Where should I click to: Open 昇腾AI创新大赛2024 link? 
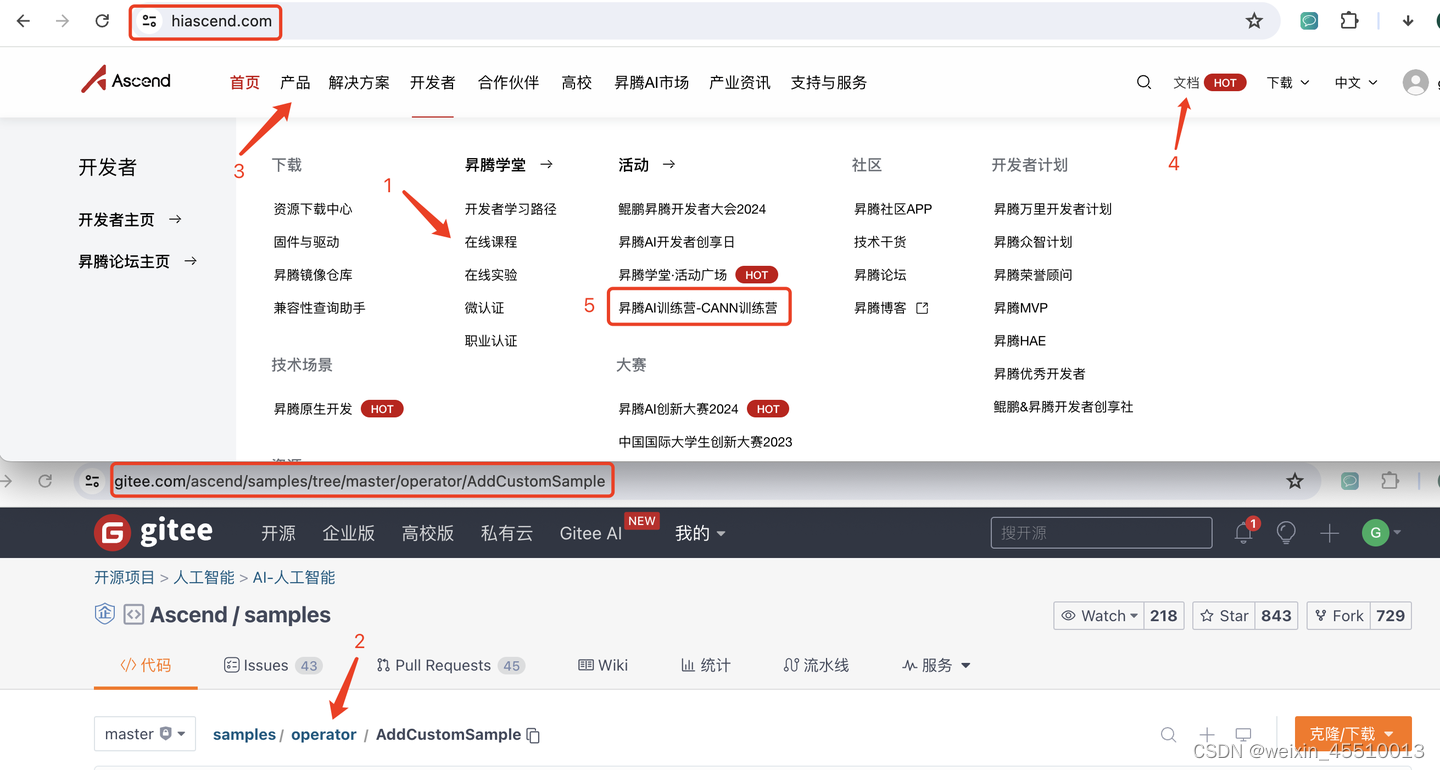[678, 409]
